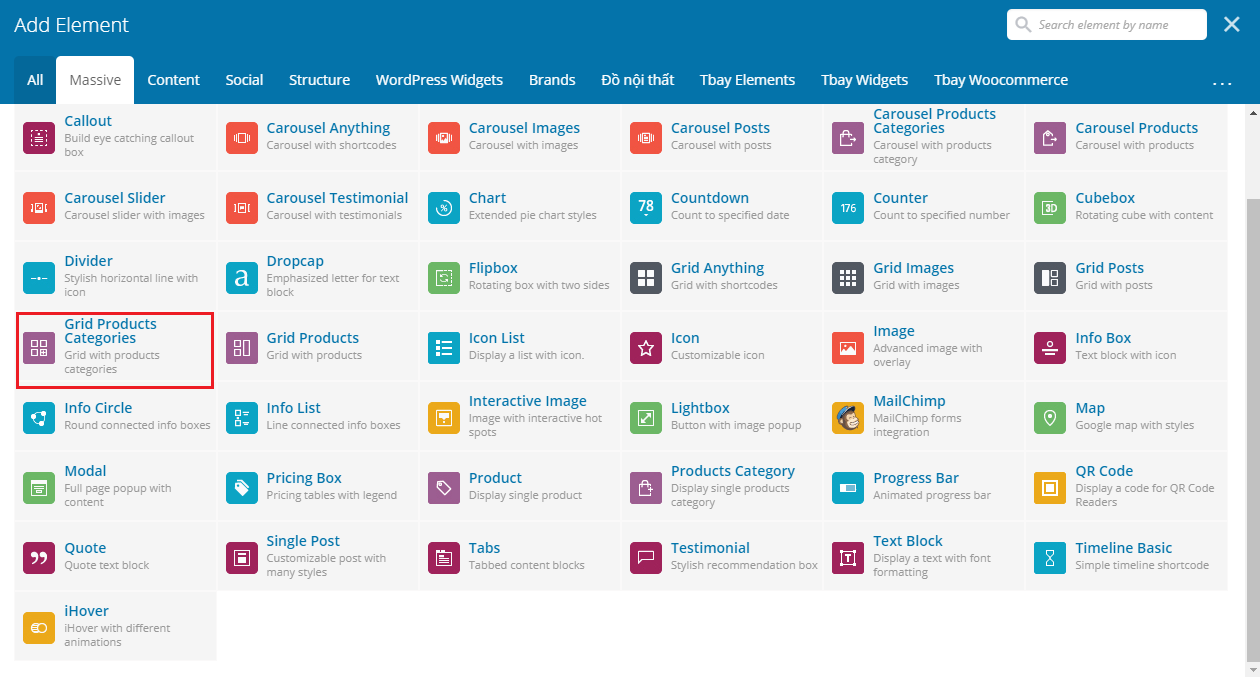
Task: Select the Lightbox expand icon
Action: (646, 418)
